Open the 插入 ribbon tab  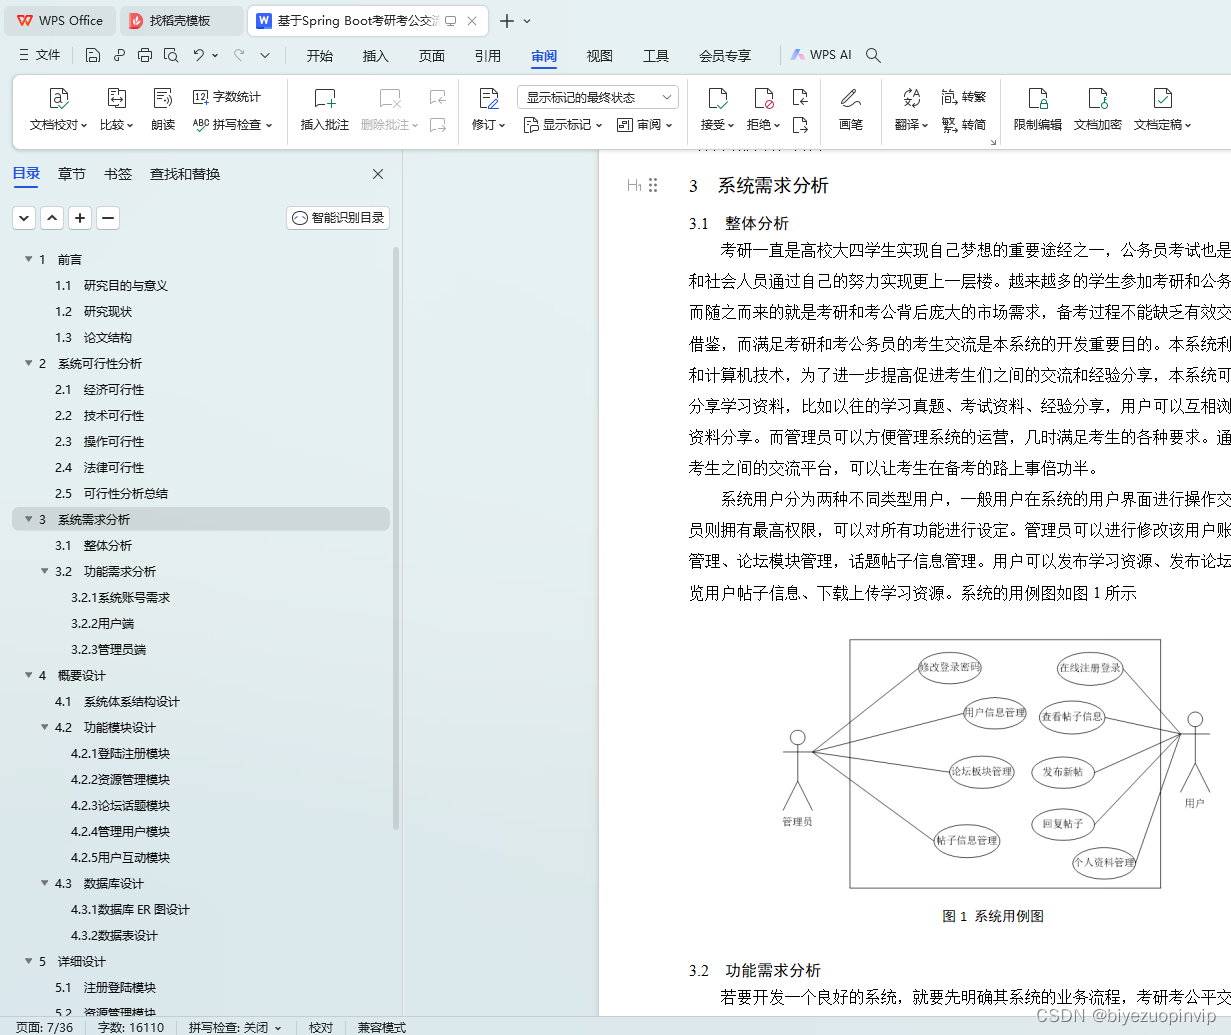click(x=376, y=56)
